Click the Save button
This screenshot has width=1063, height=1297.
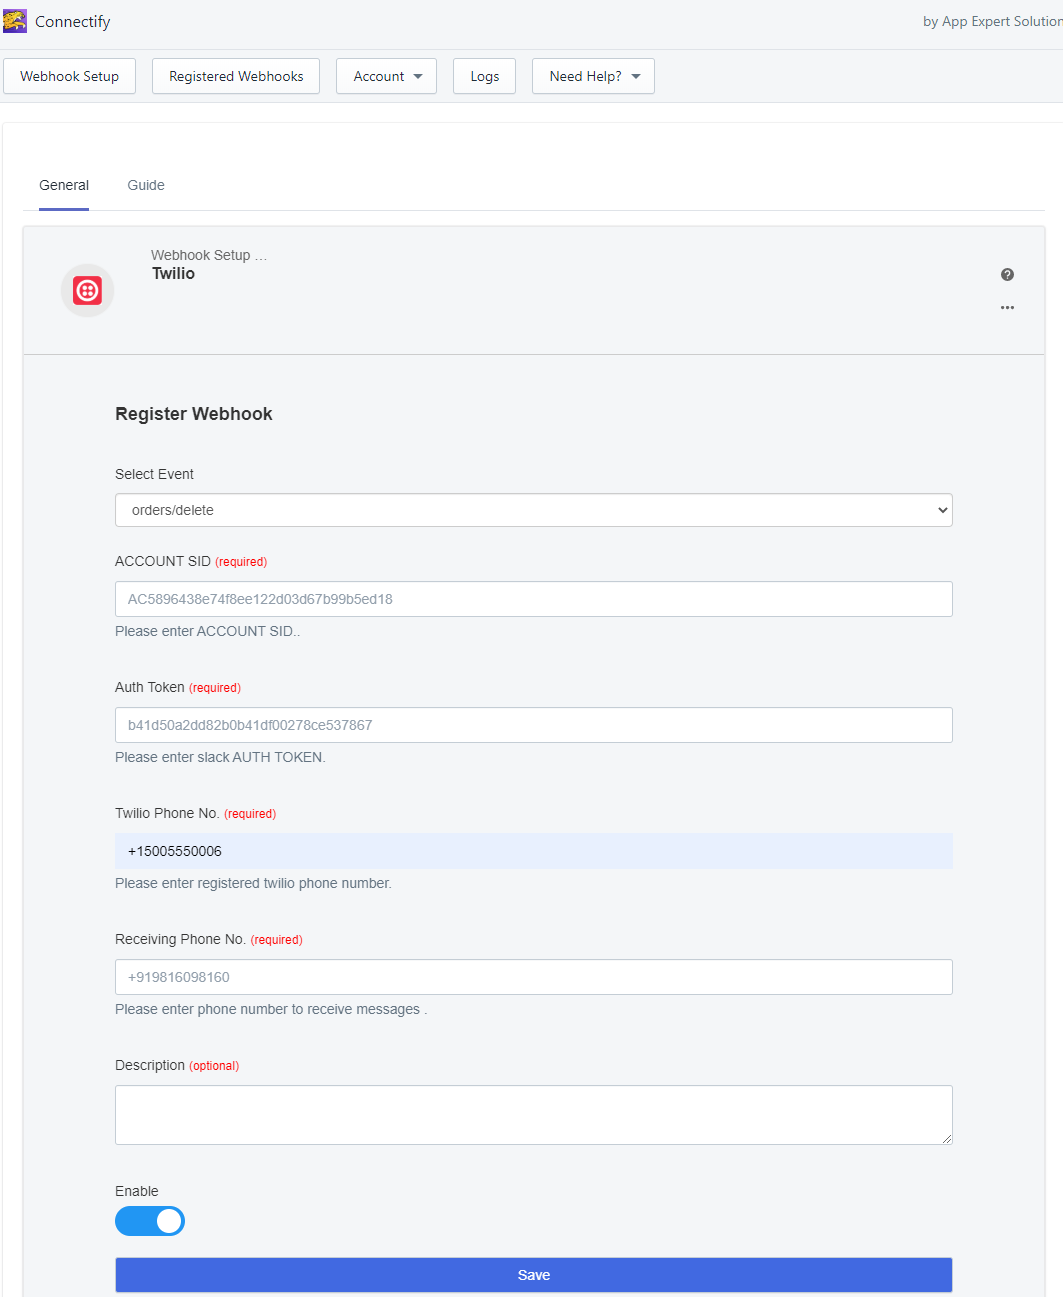pyautogui.click(x=533, y=1275)
